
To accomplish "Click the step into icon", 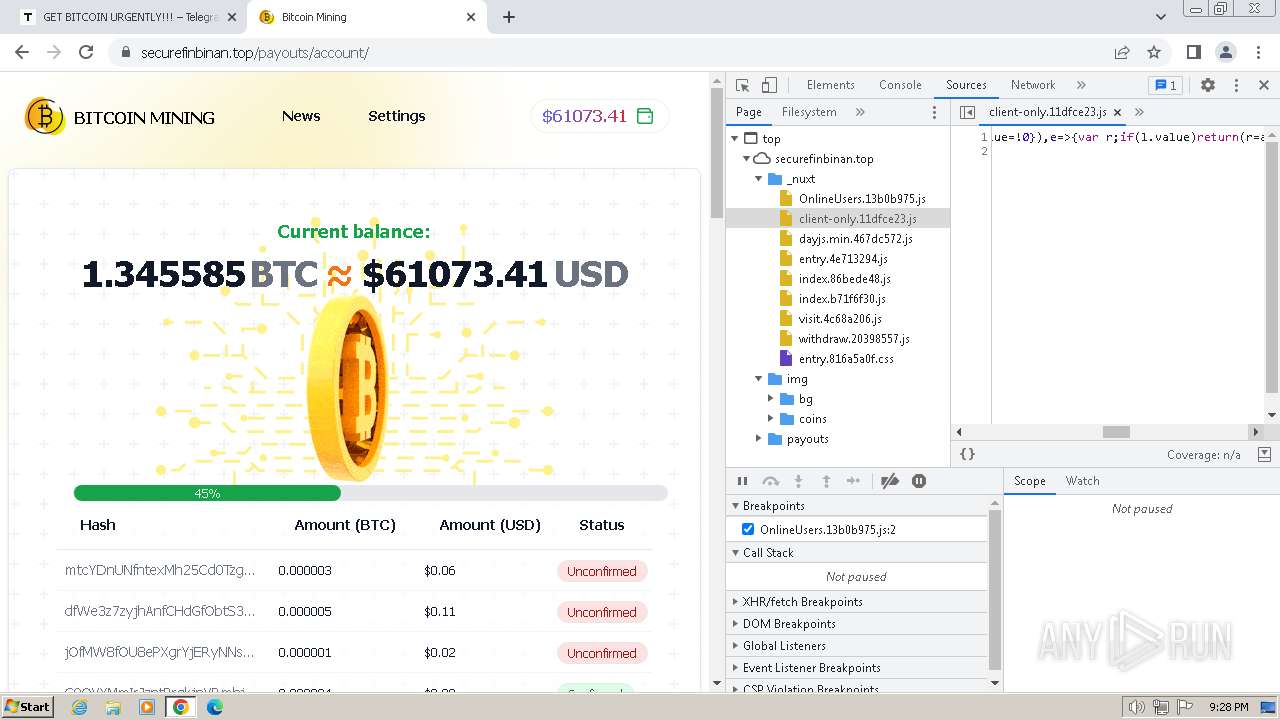I will (x=798, y=481).
